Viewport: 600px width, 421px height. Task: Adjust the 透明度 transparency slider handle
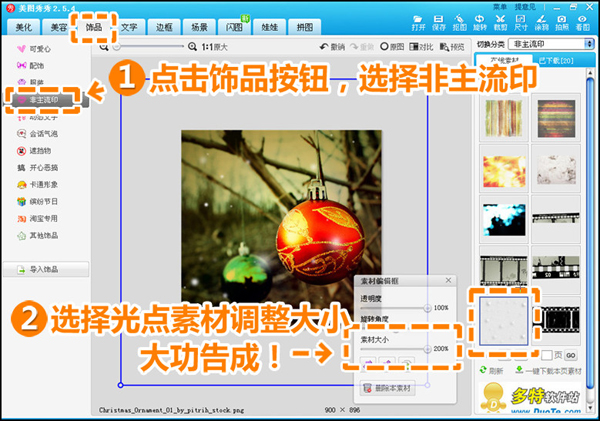429,308
